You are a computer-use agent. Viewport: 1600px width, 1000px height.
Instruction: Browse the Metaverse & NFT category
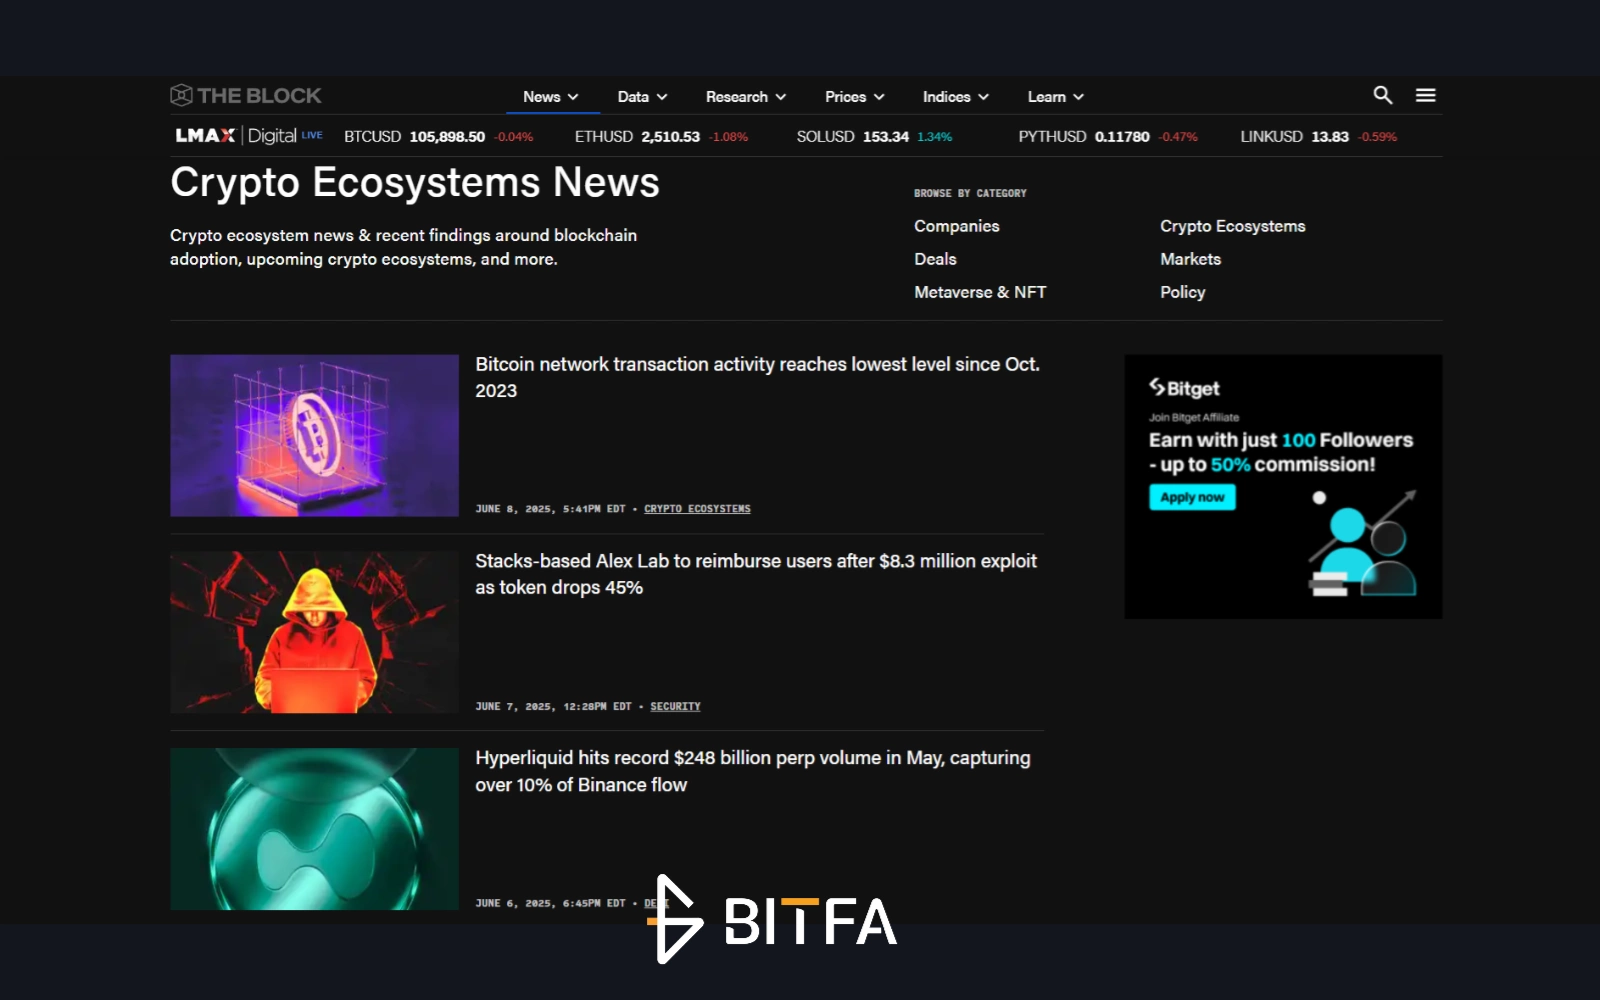click(980, 292)
